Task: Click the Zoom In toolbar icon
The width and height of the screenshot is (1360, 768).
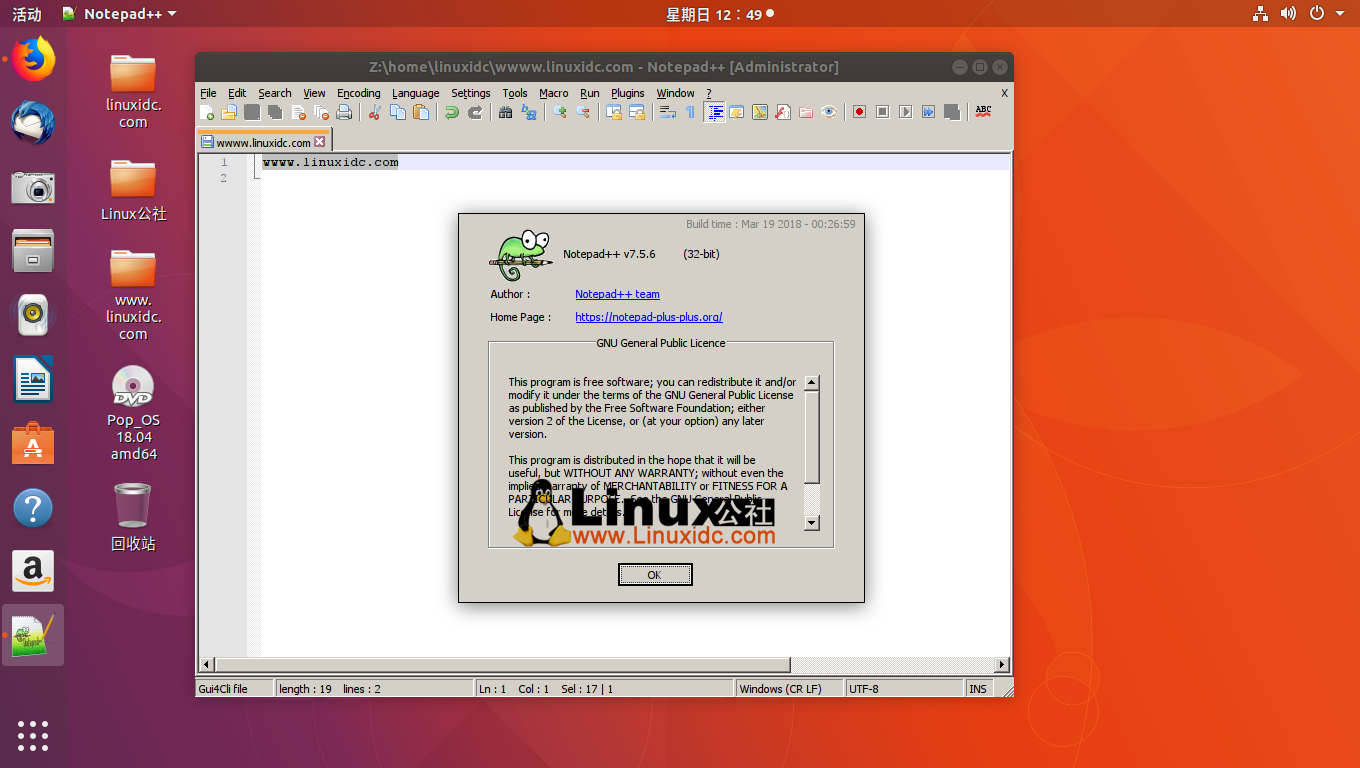Action: pos(560,112)
